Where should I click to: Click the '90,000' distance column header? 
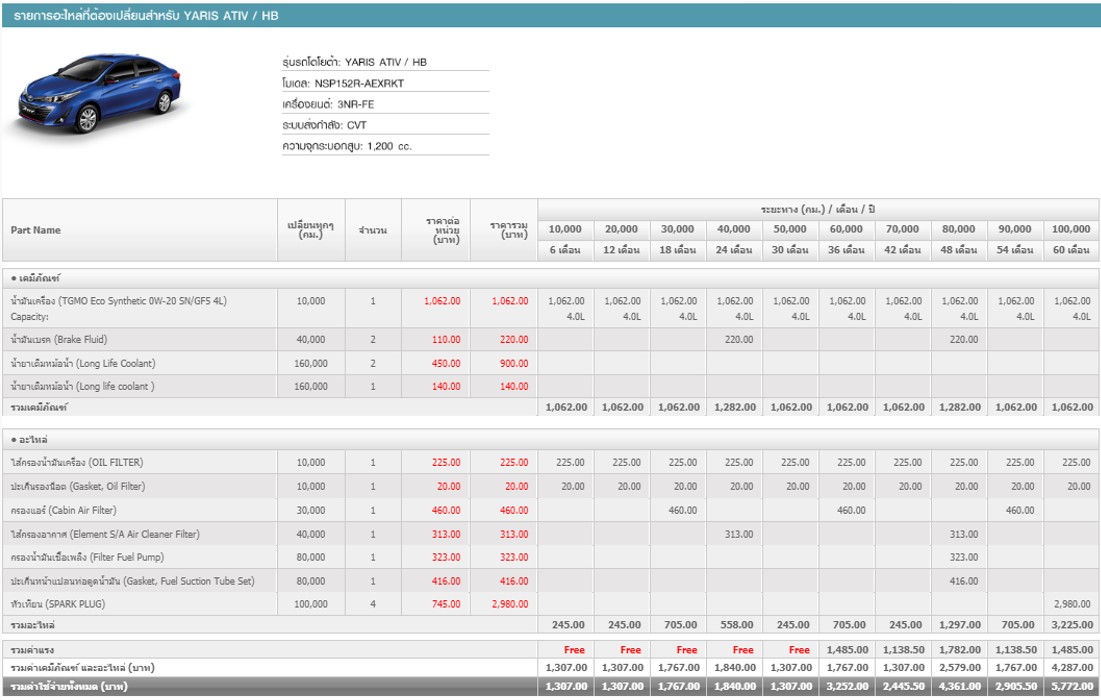pyautogui.click(x=1015, y=229)
